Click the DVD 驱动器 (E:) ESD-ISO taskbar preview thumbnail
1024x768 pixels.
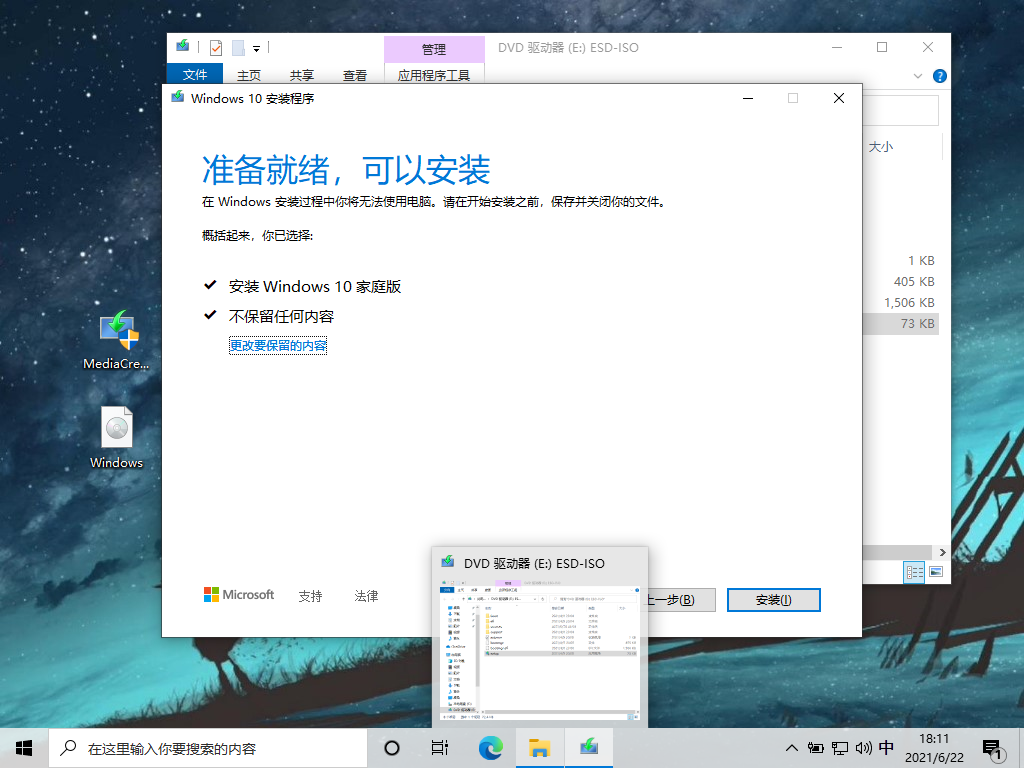[540, 637]
